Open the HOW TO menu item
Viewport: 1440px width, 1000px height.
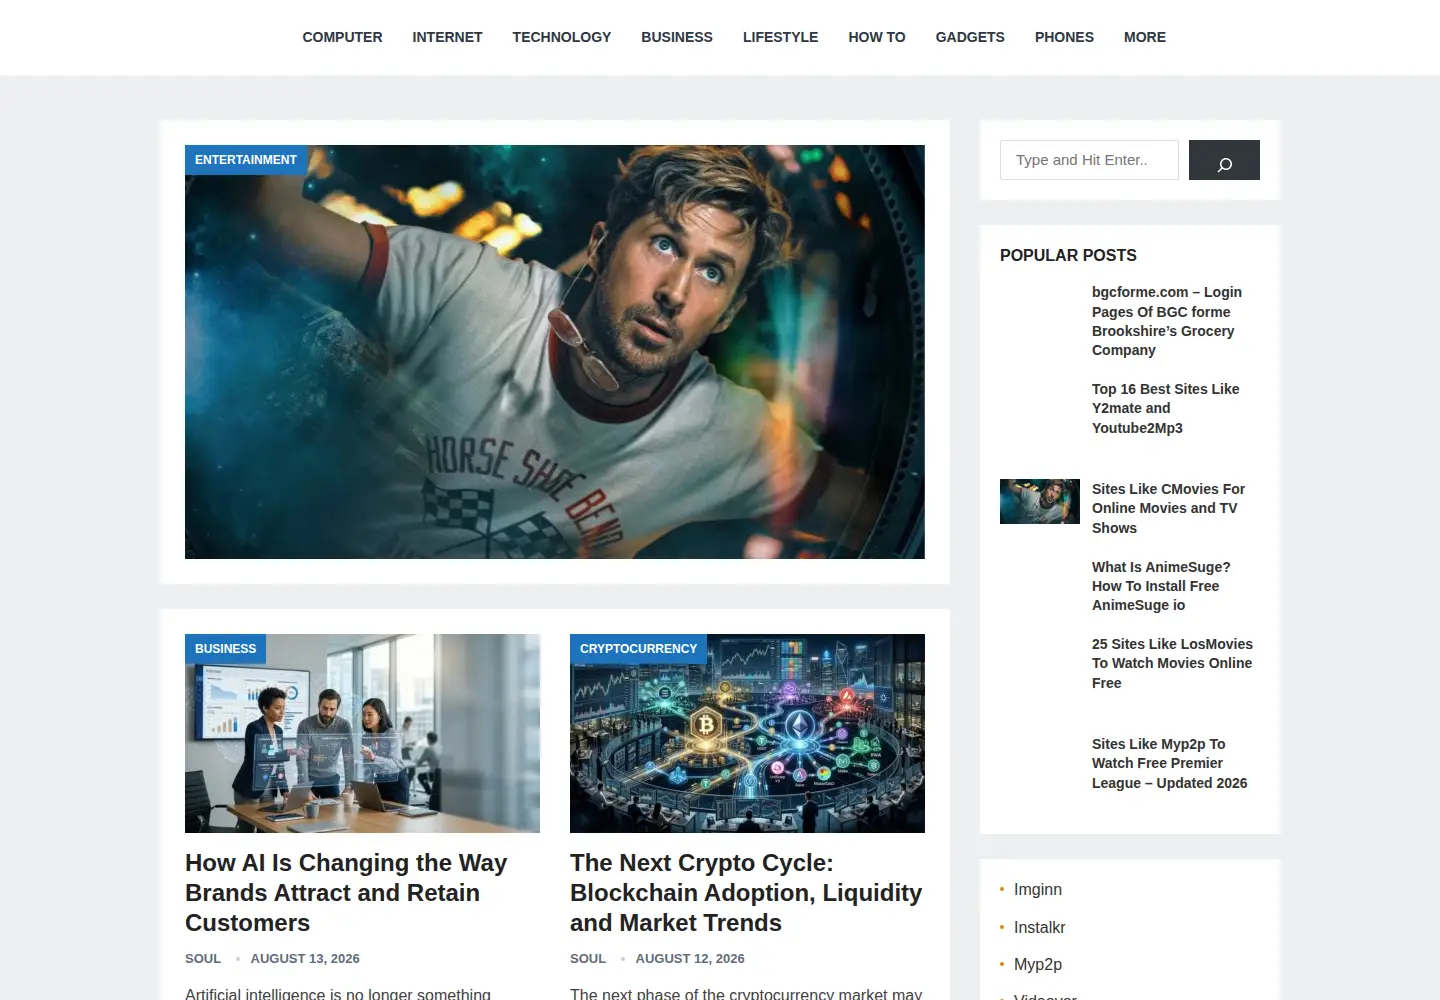tap(877, 37)
